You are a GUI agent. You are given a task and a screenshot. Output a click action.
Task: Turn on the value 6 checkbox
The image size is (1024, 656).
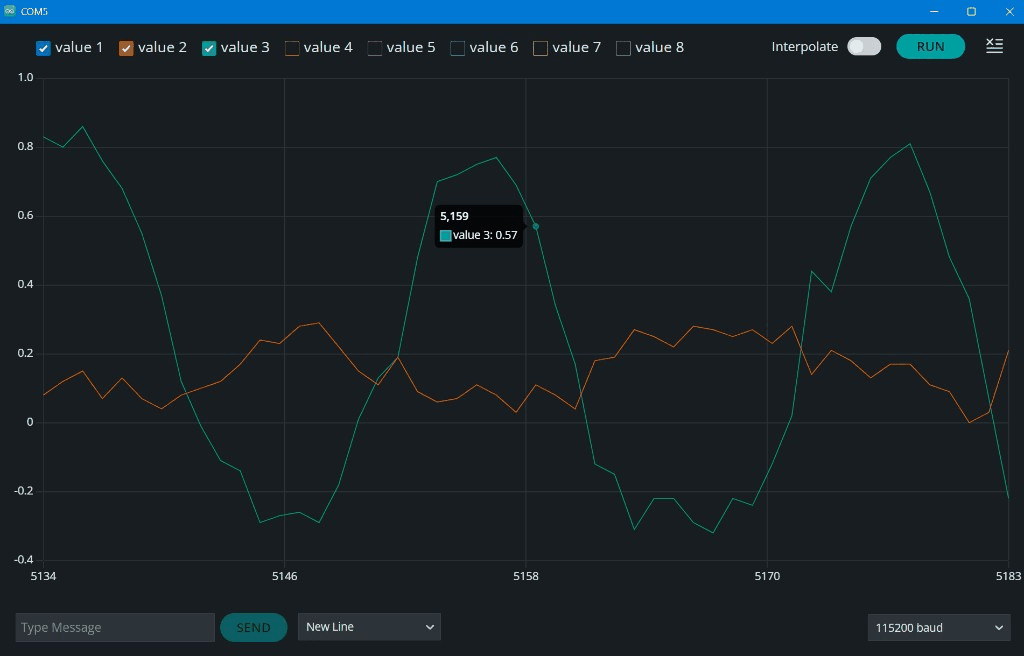point(458,48)
